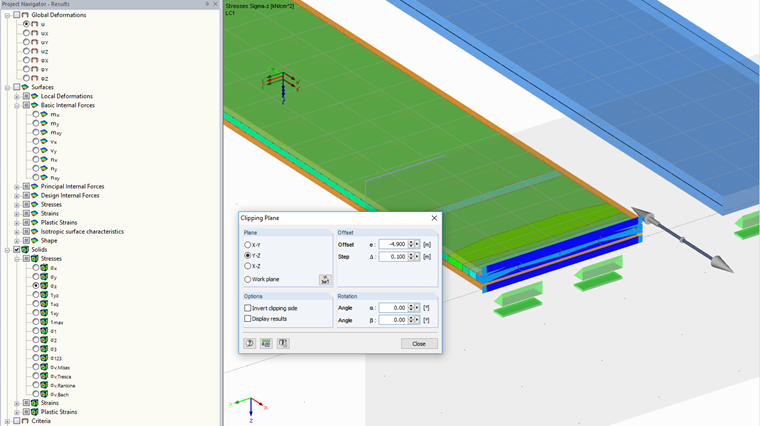This screenshot has height=426, width=760.
Task: Enable Display results checkbox
Action: tap(248, 319)
